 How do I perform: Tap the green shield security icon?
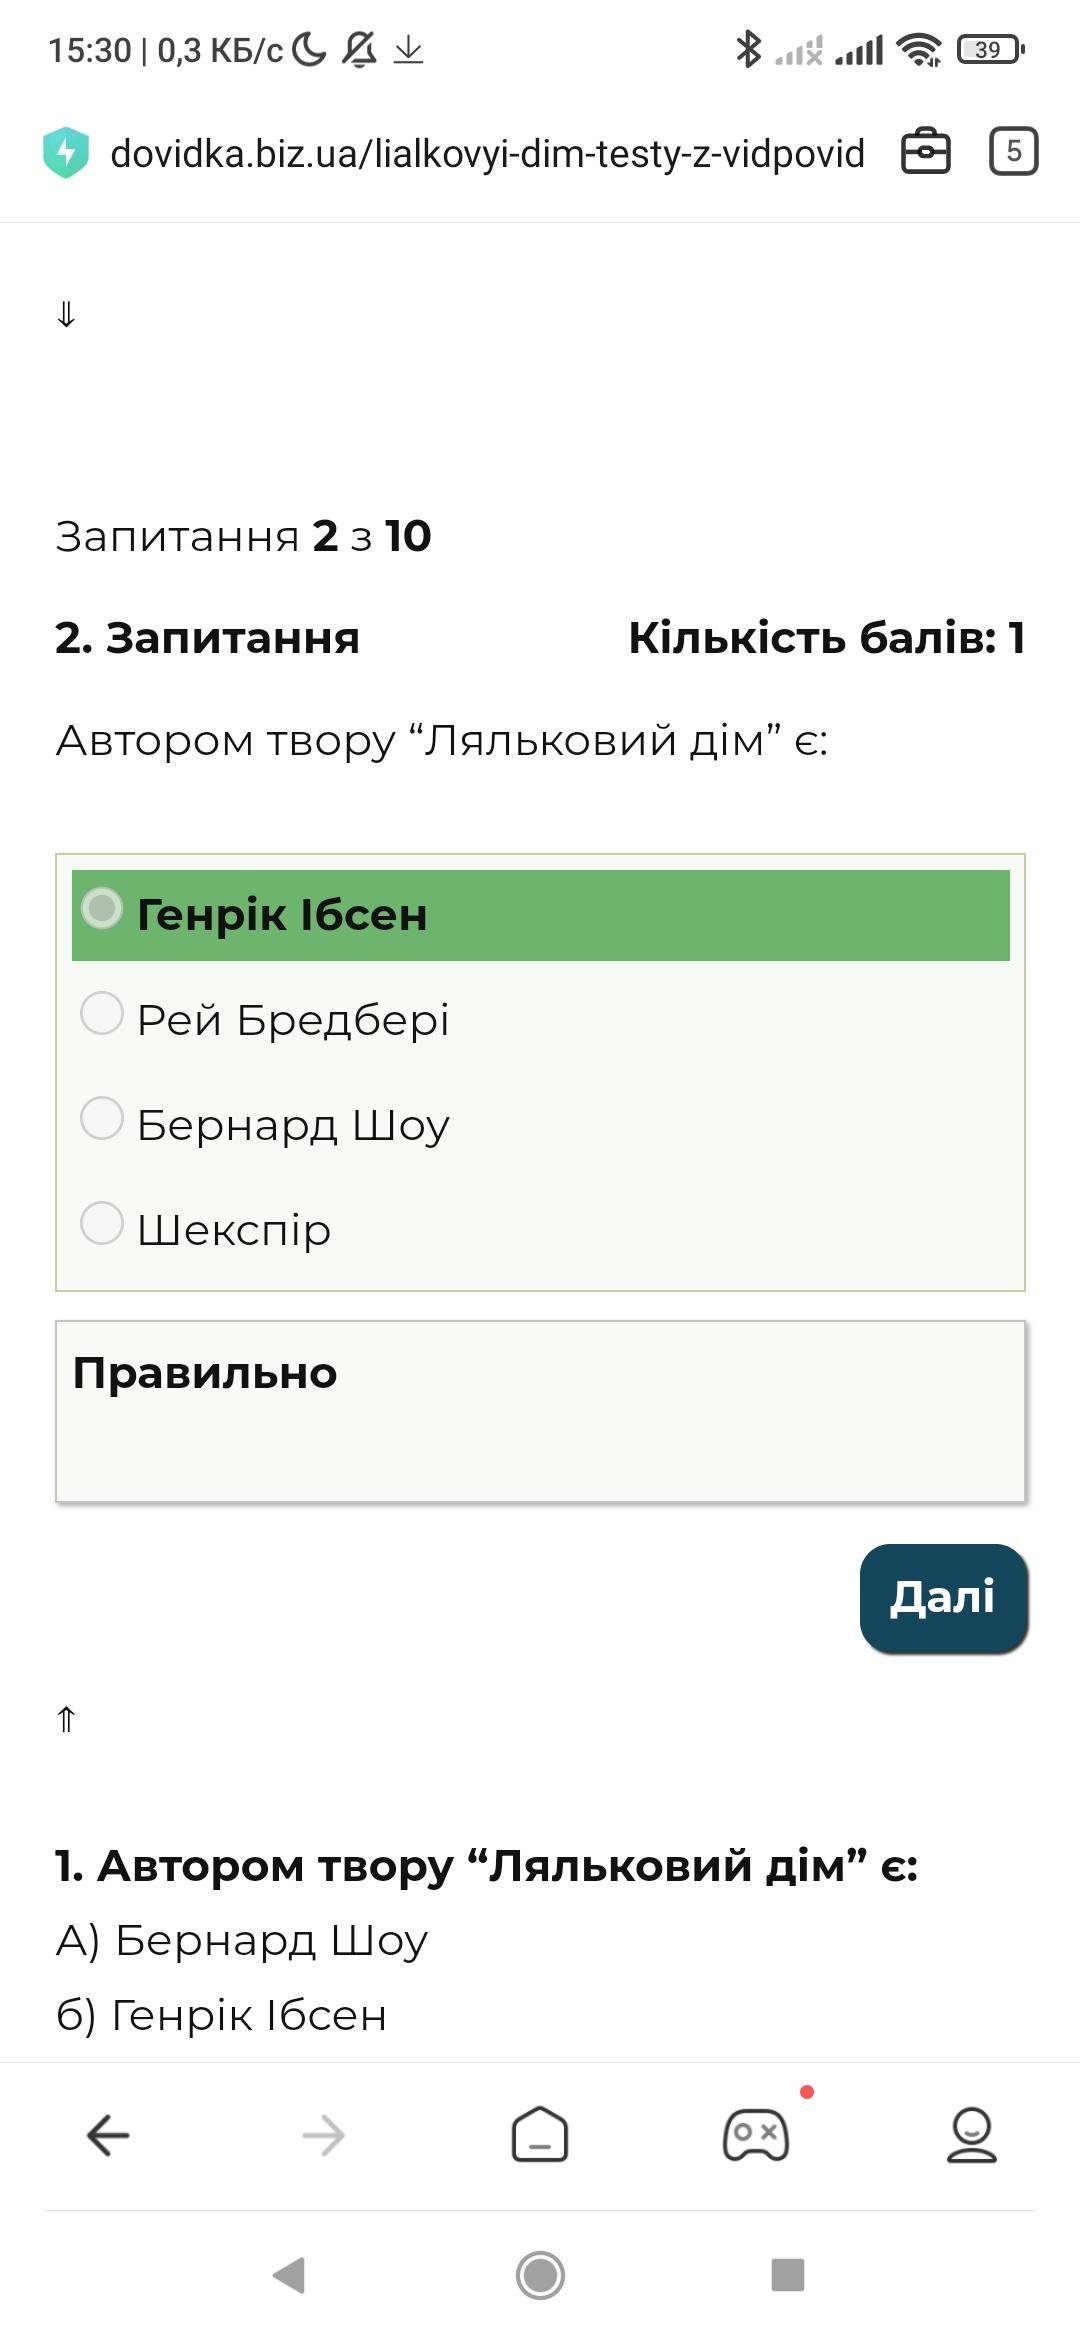pyautogui.click(x=66, y=153)
